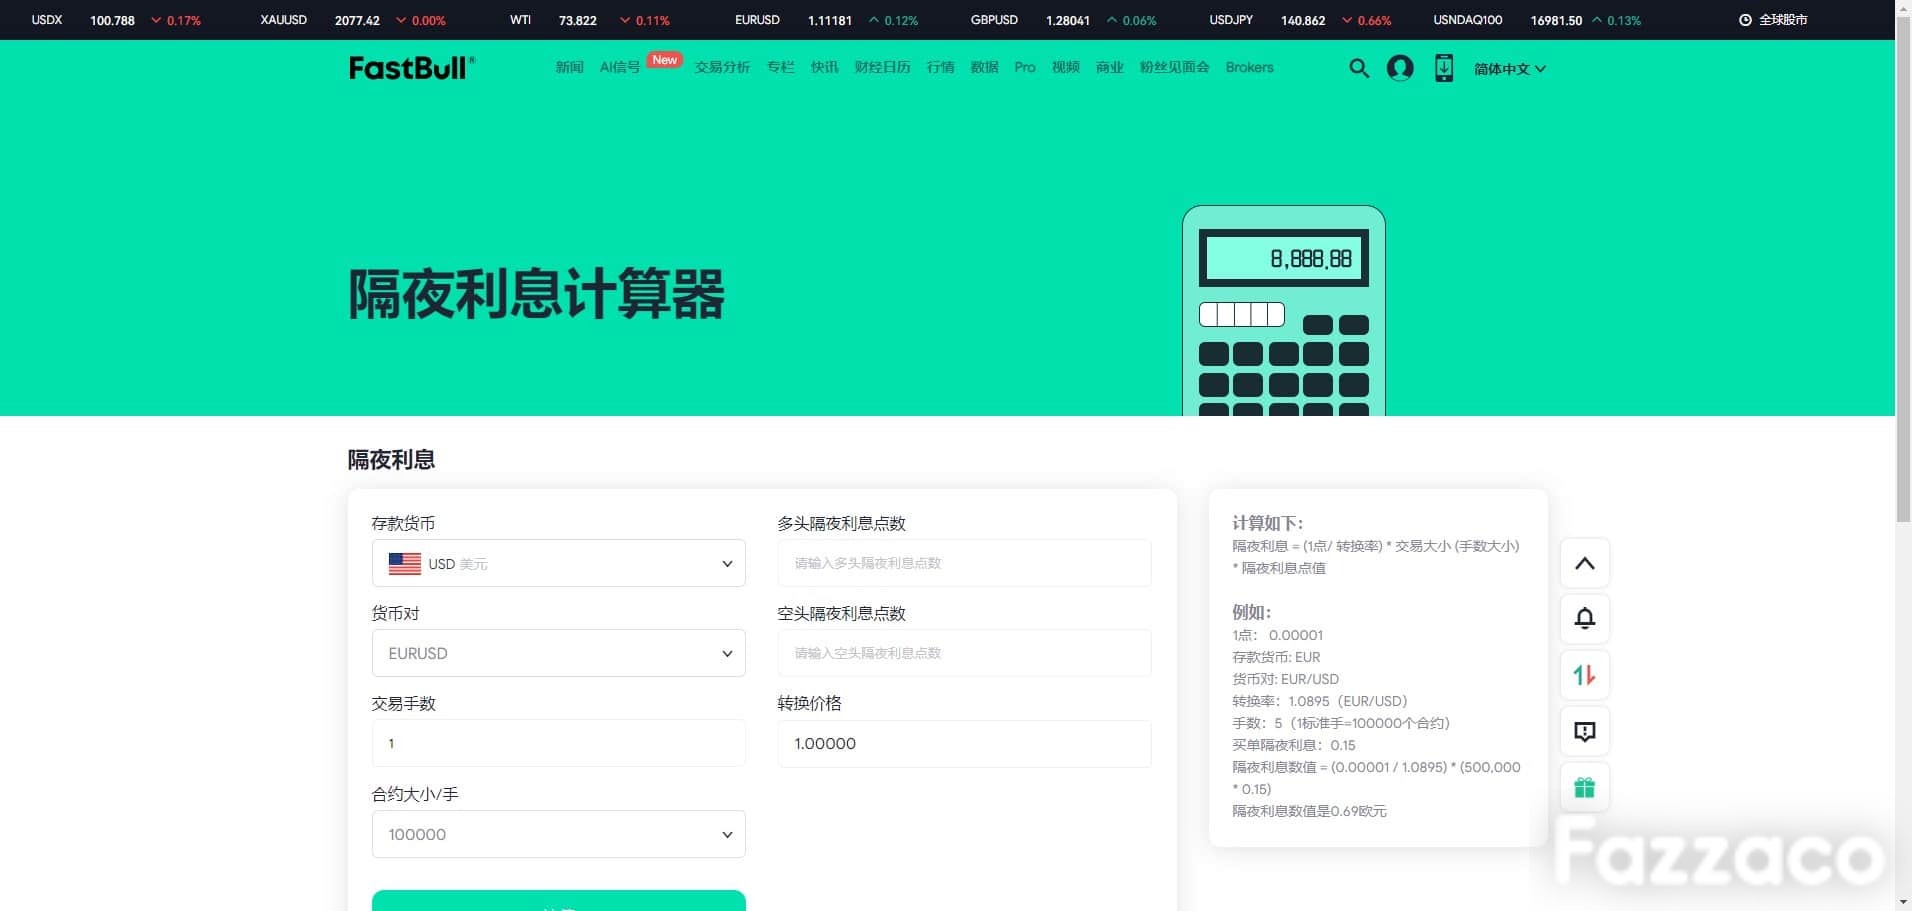Click the 转换价格 field showing 1.00000
The height and width of the screenshot is (911, 1912).
click(x=964, y=743)
